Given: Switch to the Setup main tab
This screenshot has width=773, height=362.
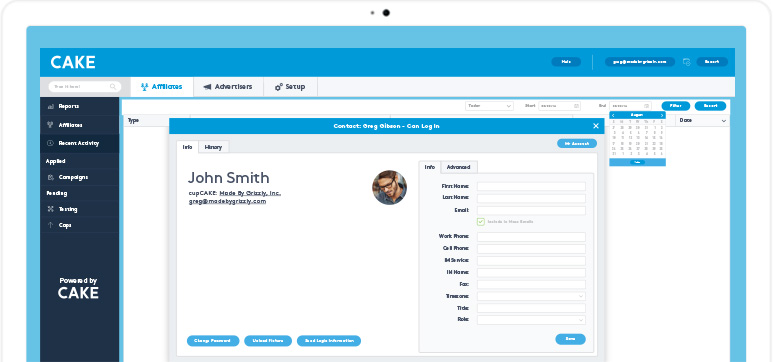Looking at the screenshot, I should point(290,87).
